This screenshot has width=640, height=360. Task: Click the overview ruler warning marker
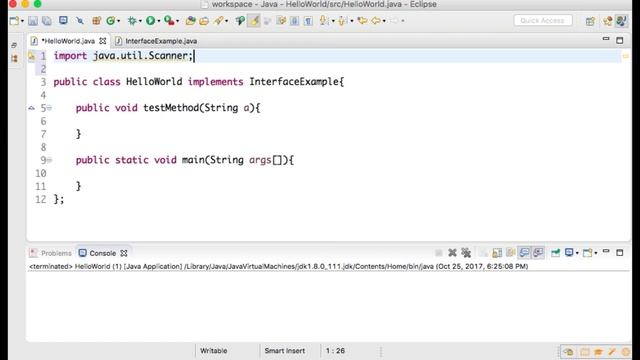[x=625, y=56]
